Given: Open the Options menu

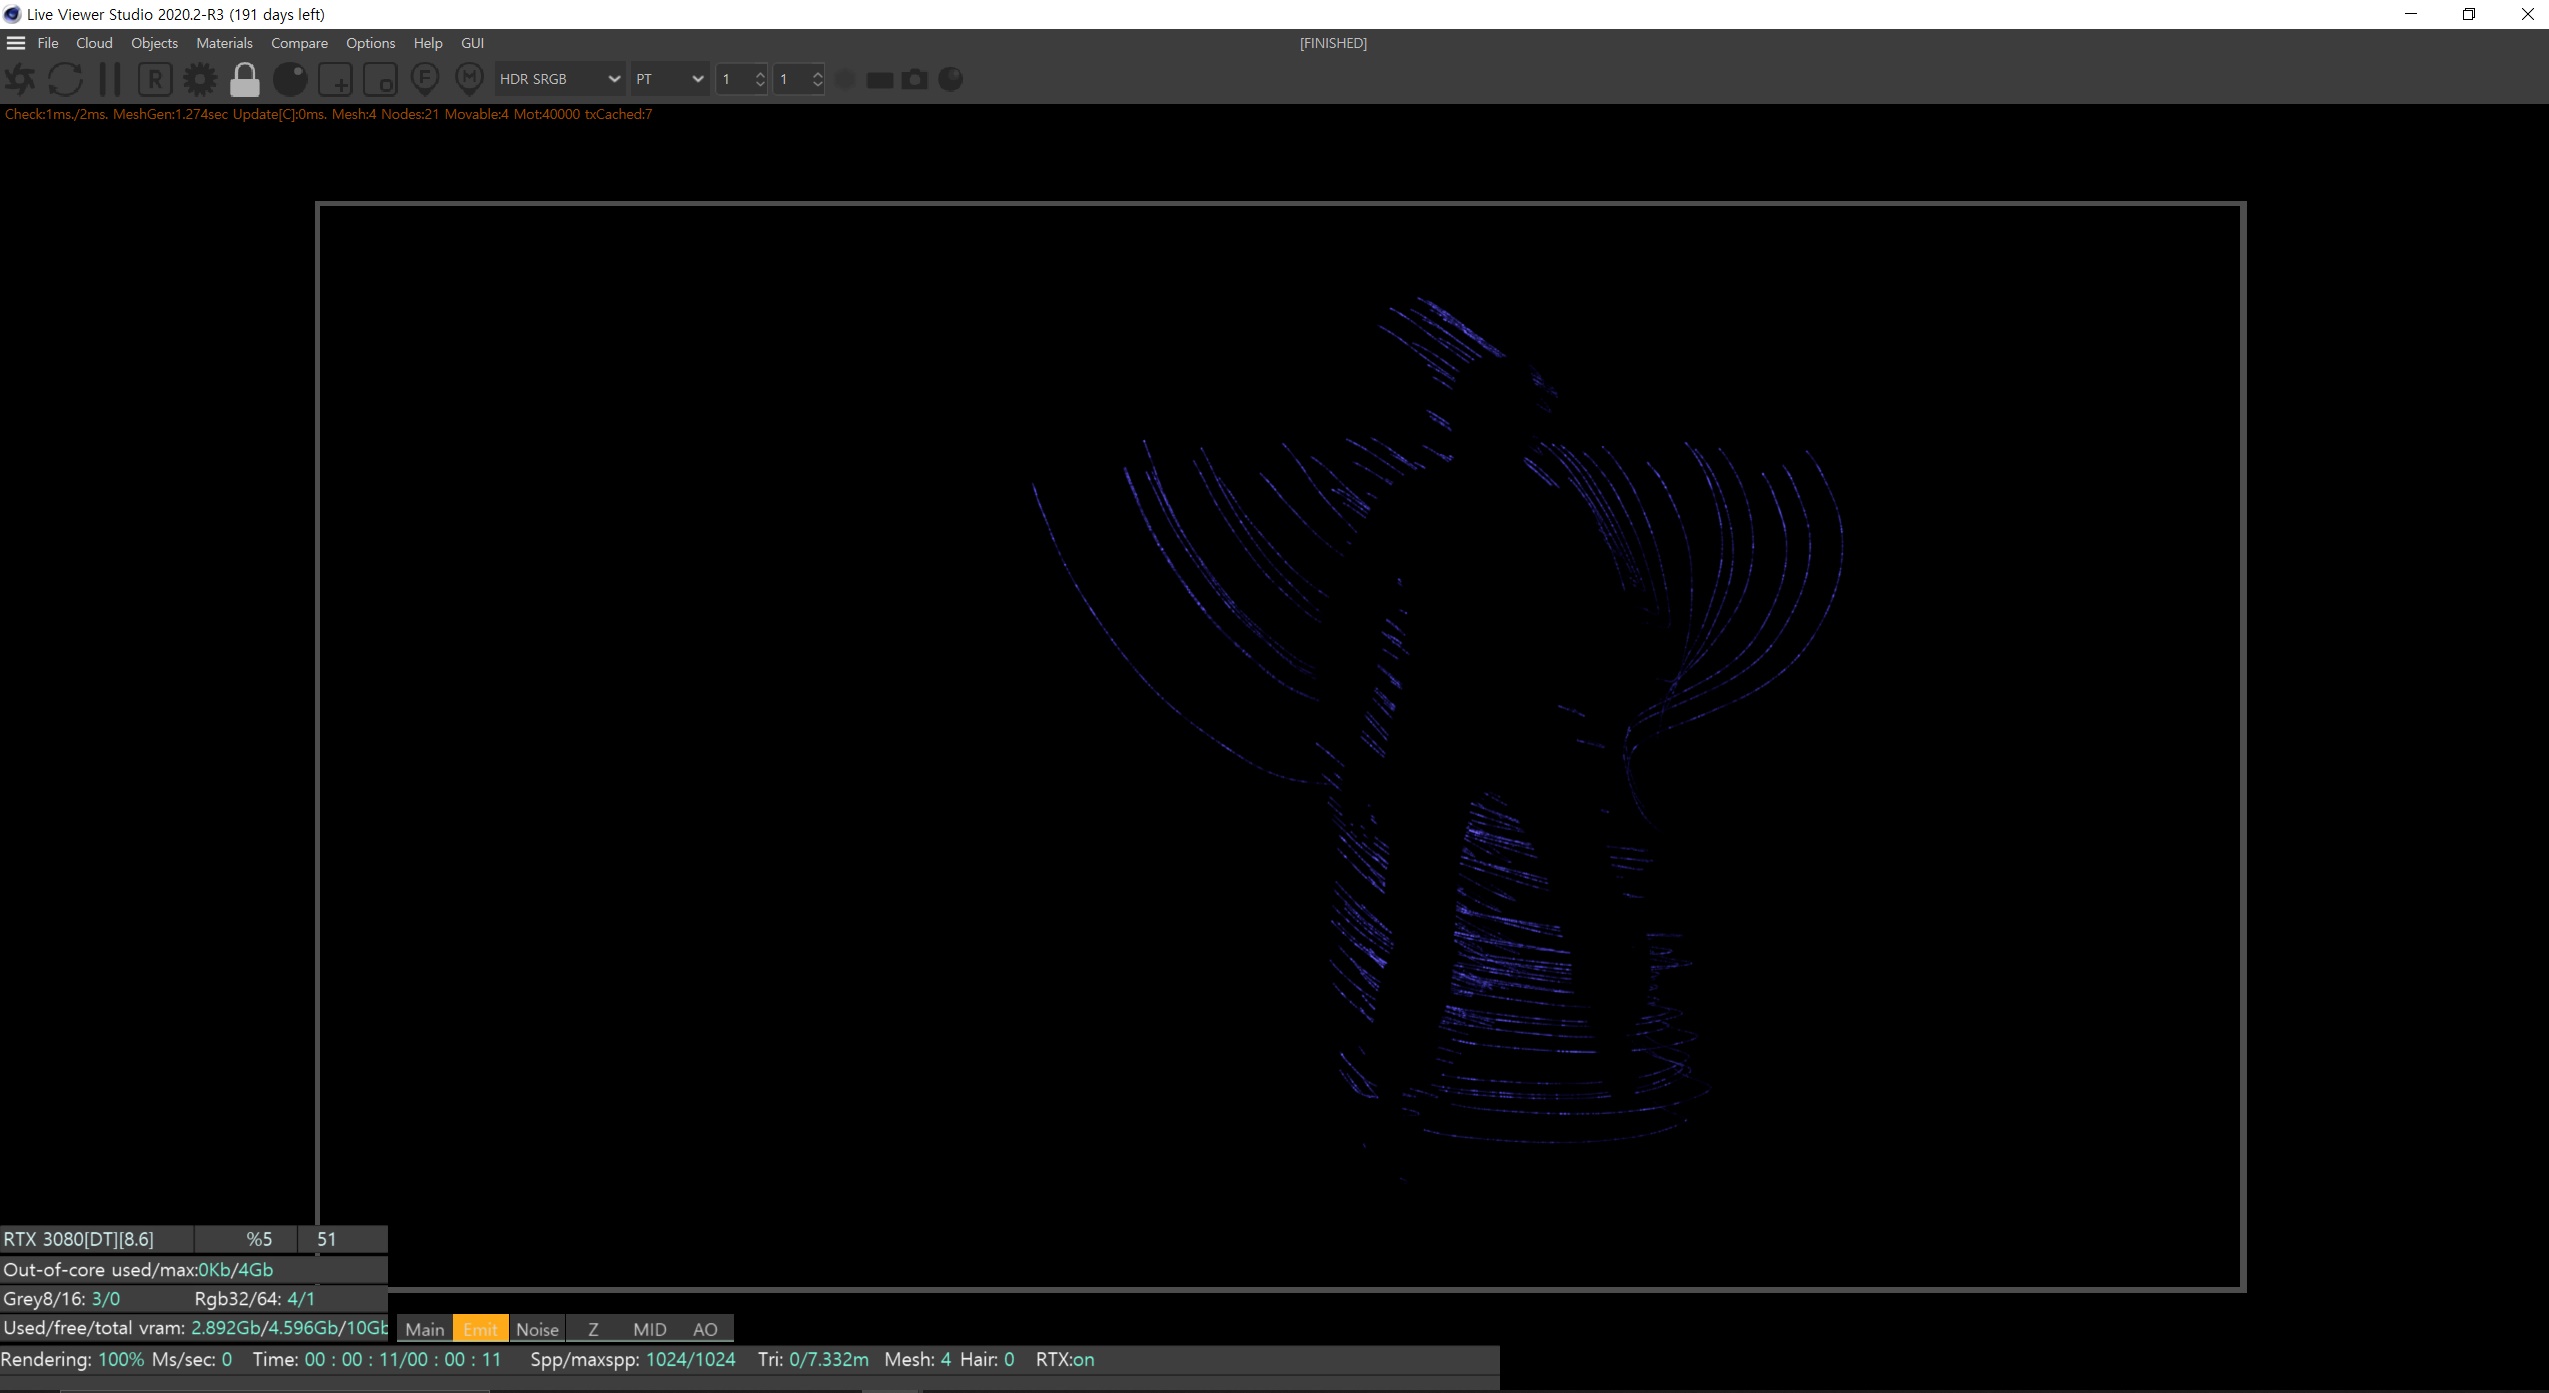Looking at the screenshot, I should pos(370,43).
